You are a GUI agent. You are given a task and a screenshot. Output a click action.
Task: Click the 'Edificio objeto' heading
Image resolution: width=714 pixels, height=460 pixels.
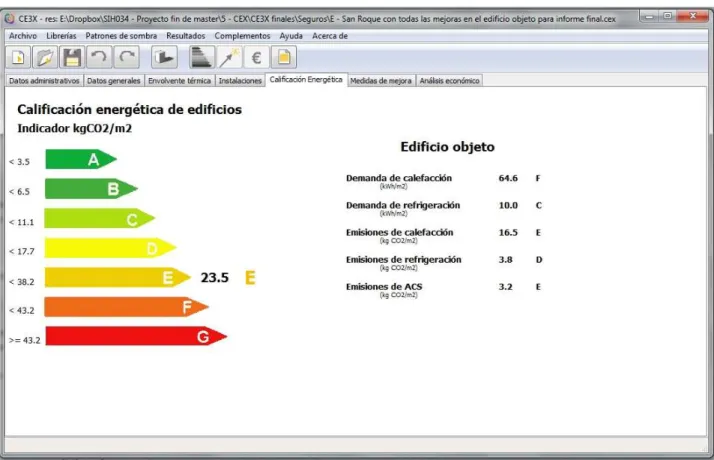(447, 147)
